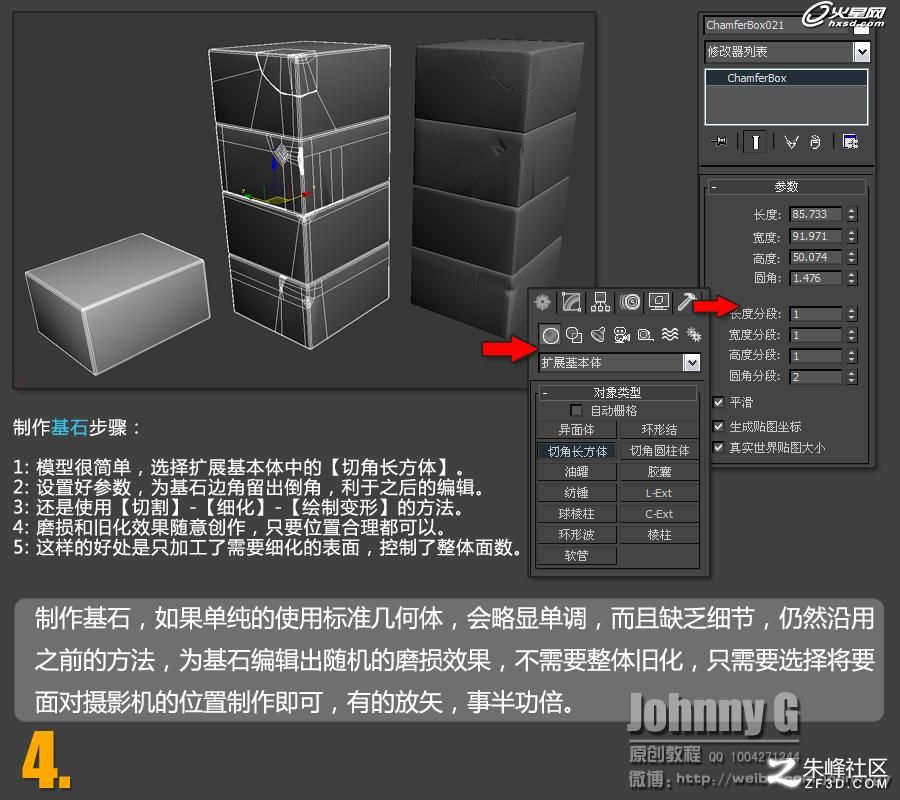This screenshot has height=800, width=900.
Task: Click the arrow of 扩展基本体 dropdown
Action: 692,363
